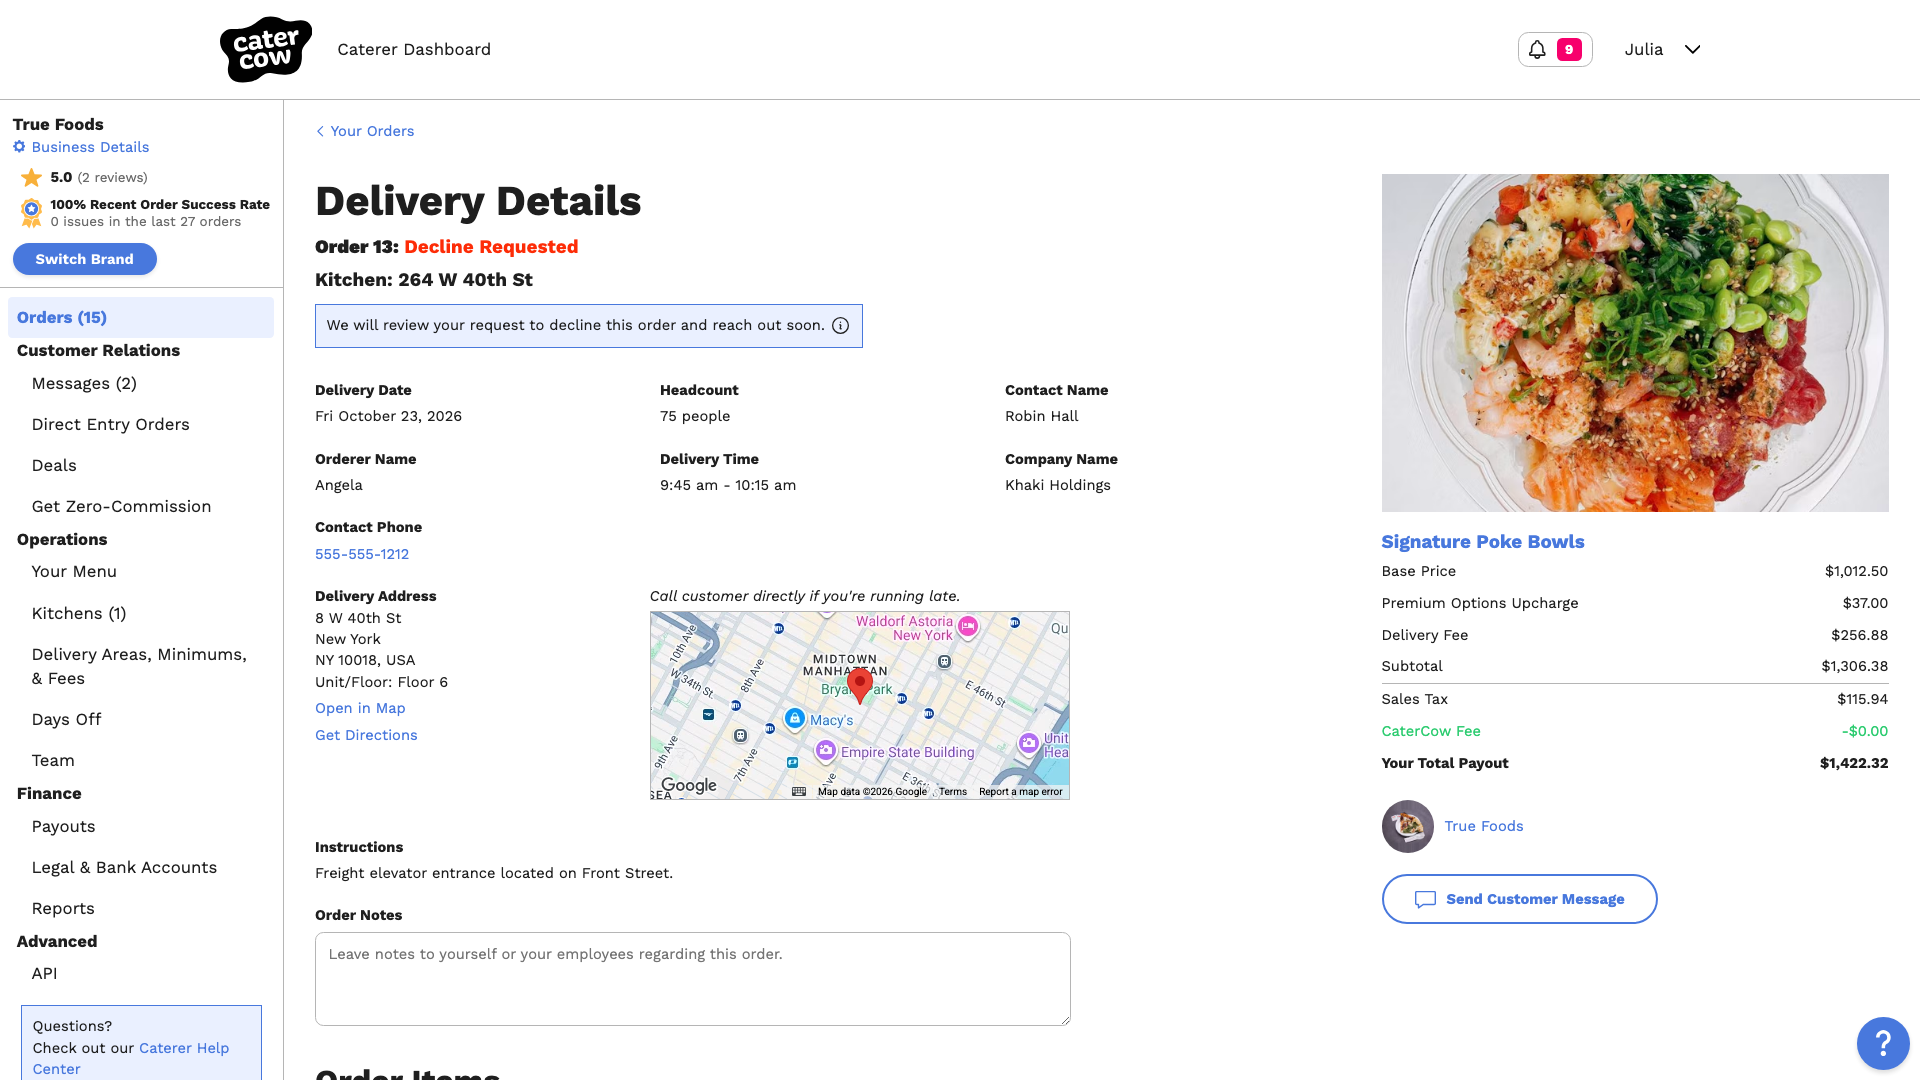Open Reports page
Viewport: 1920px width, 1080px height.
tap(63, 908)
